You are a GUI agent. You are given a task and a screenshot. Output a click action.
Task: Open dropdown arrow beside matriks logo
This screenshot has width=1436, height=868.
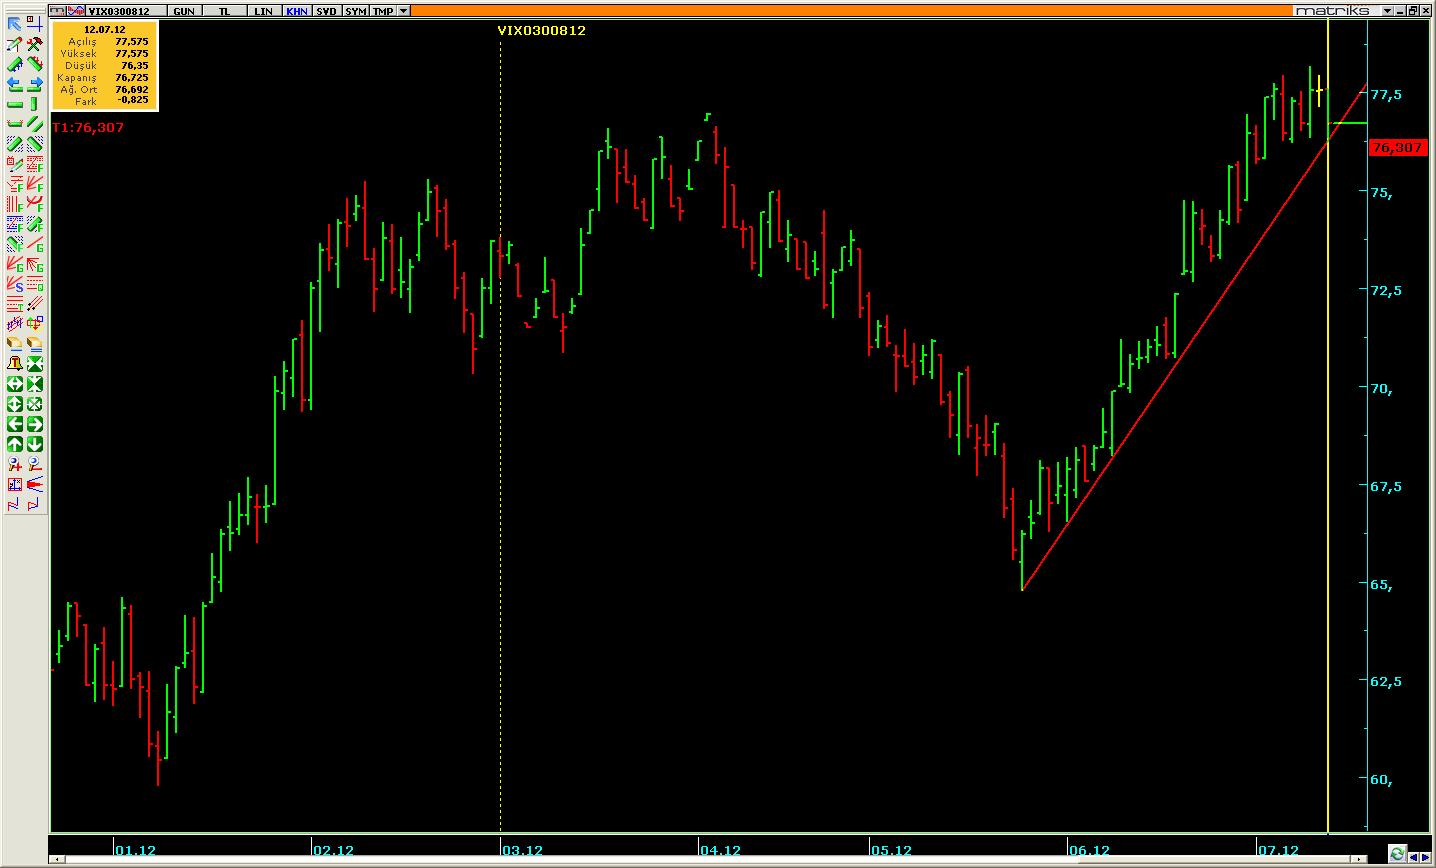[1388, 11]
